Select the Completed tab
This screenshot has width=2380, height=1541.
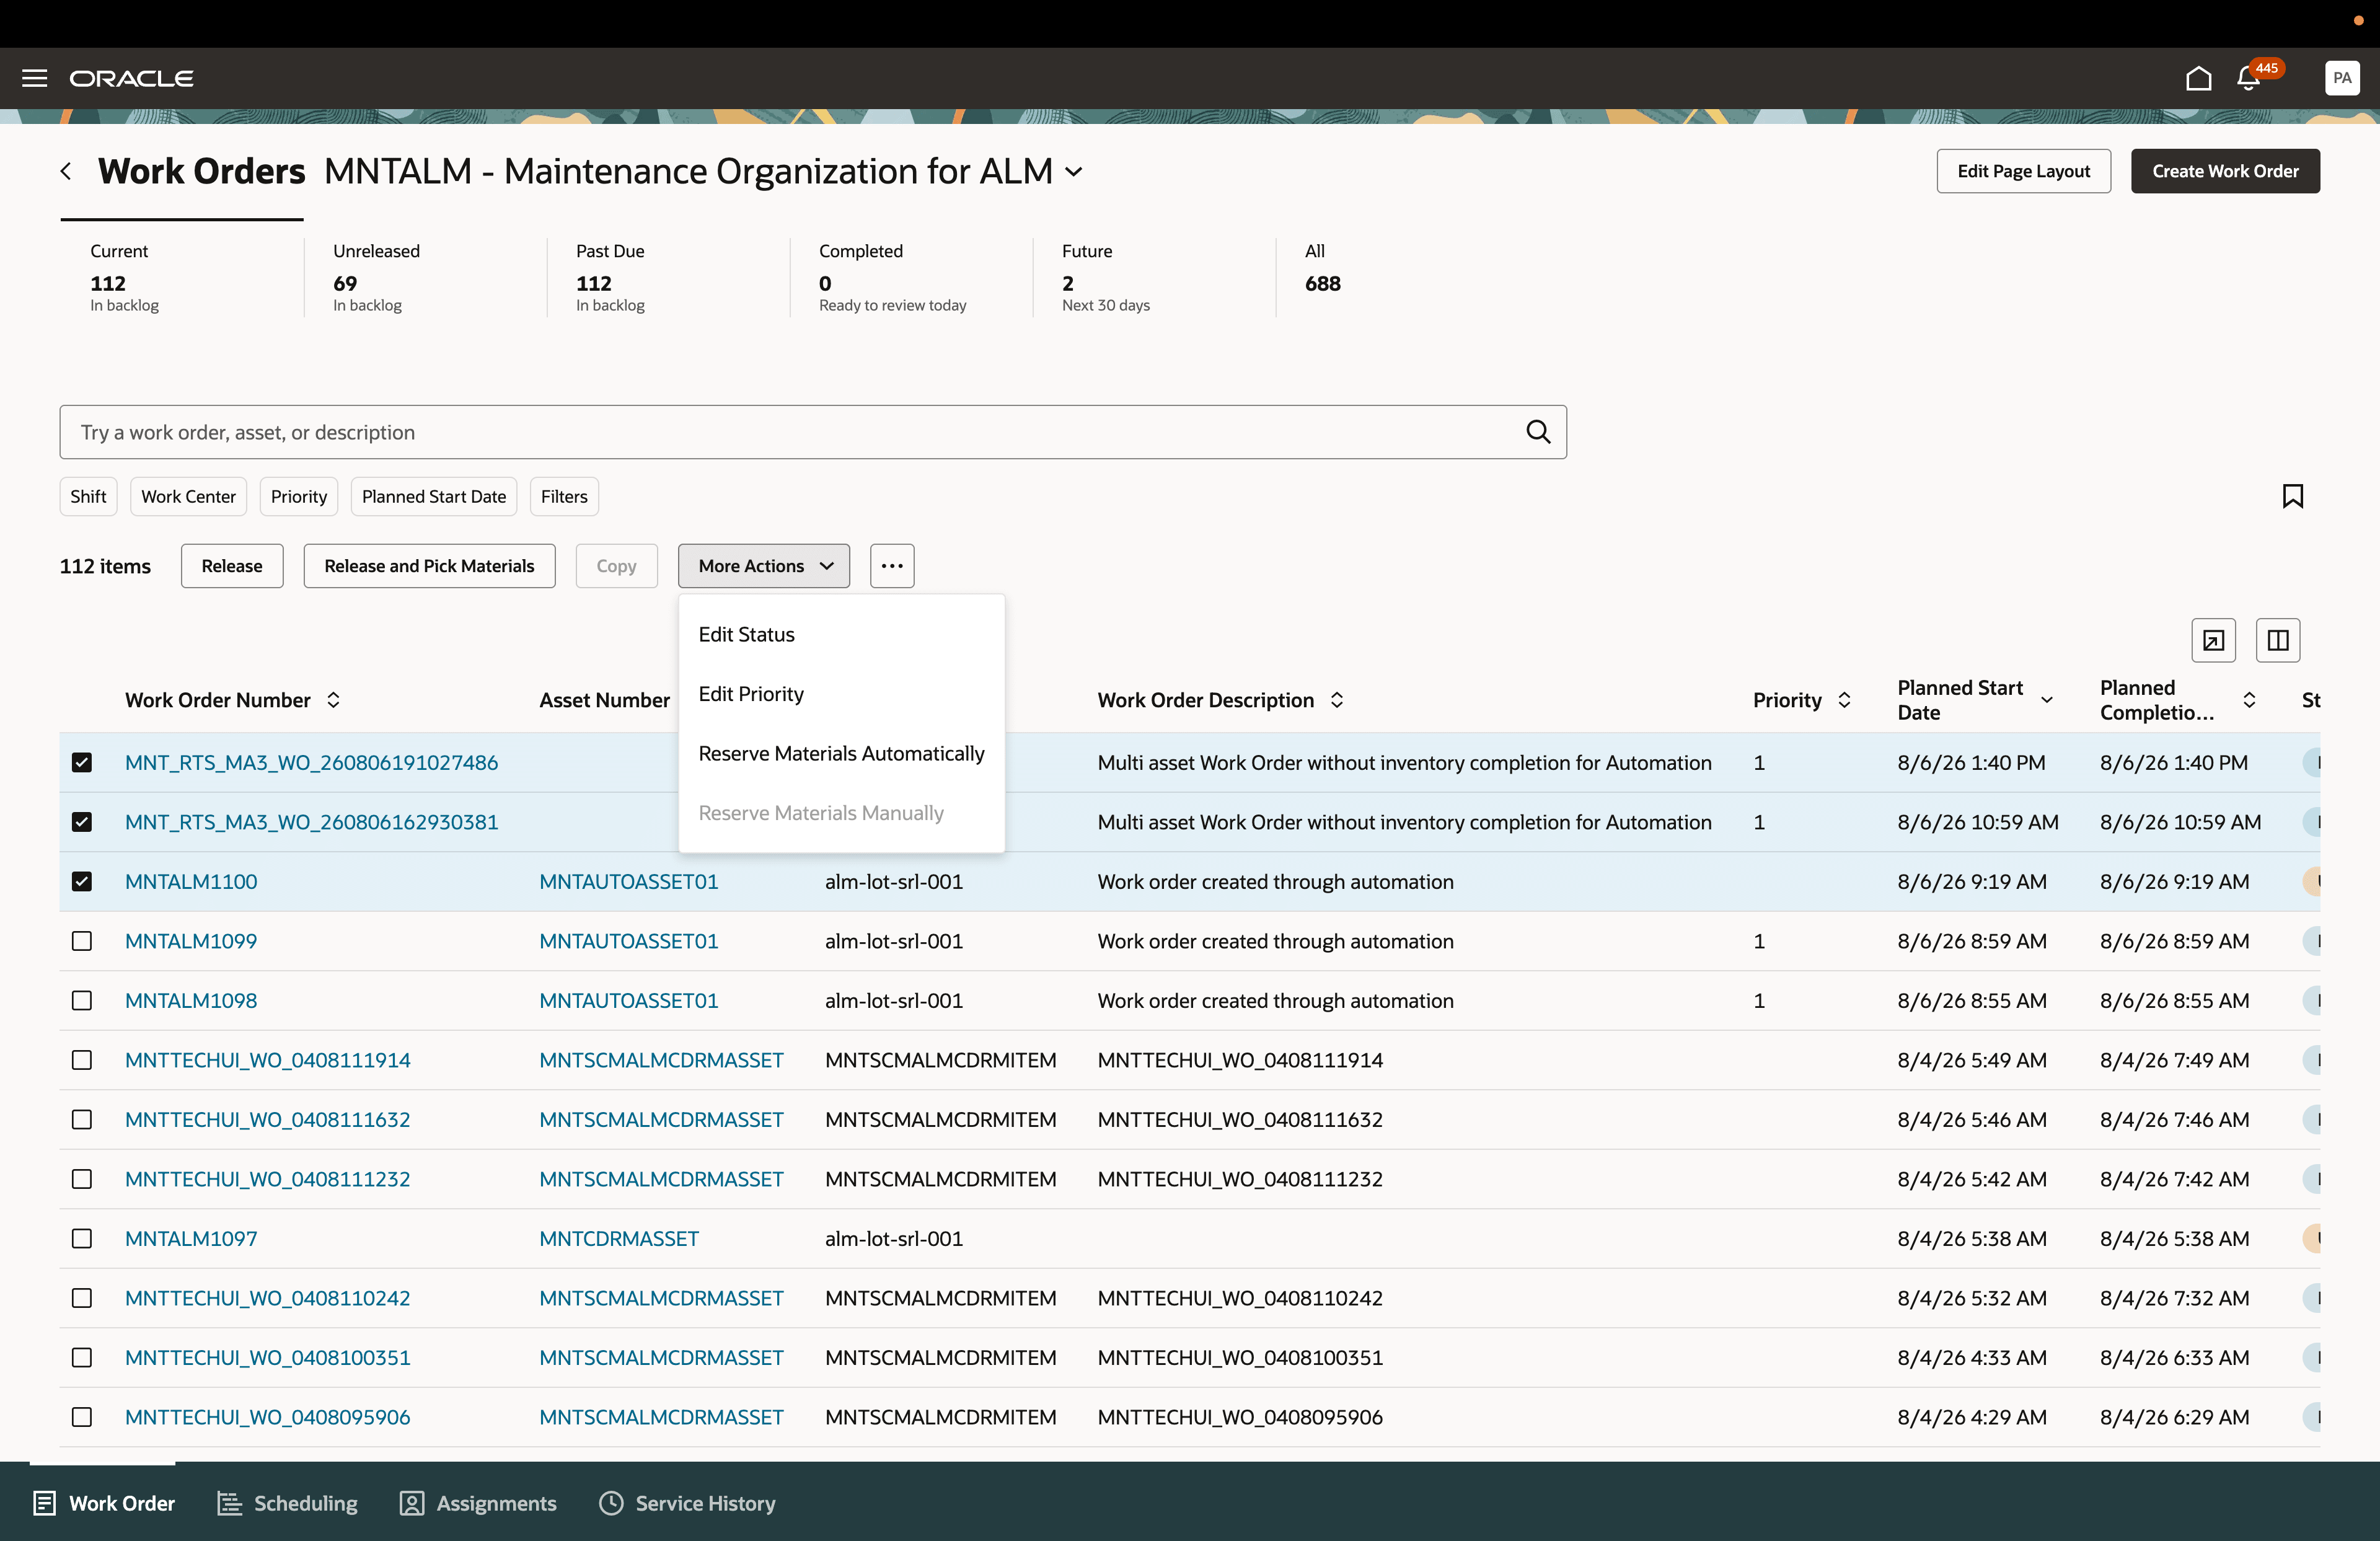pos(911,277)
